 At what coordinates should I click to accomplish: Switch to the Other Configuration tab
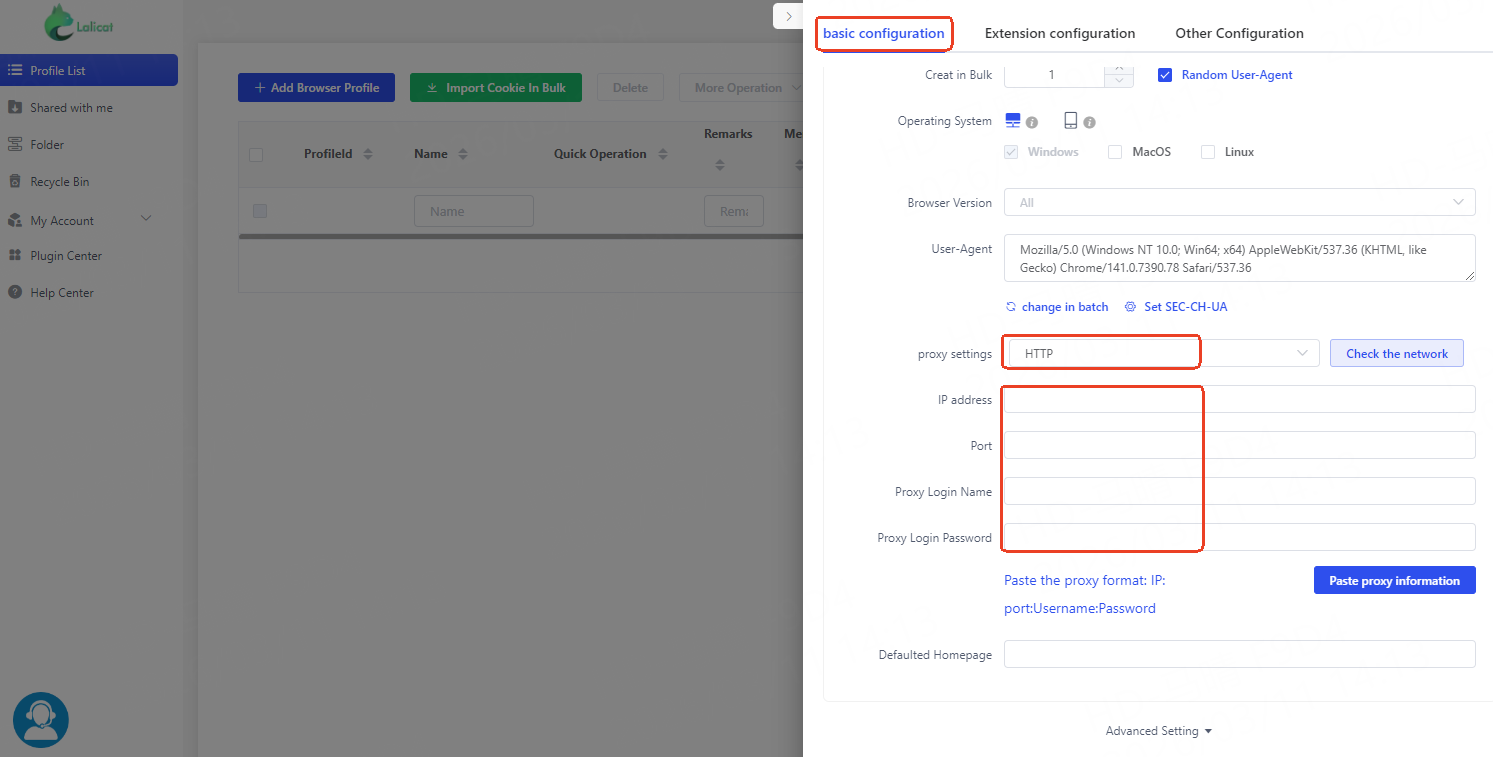coord(1239,33)
